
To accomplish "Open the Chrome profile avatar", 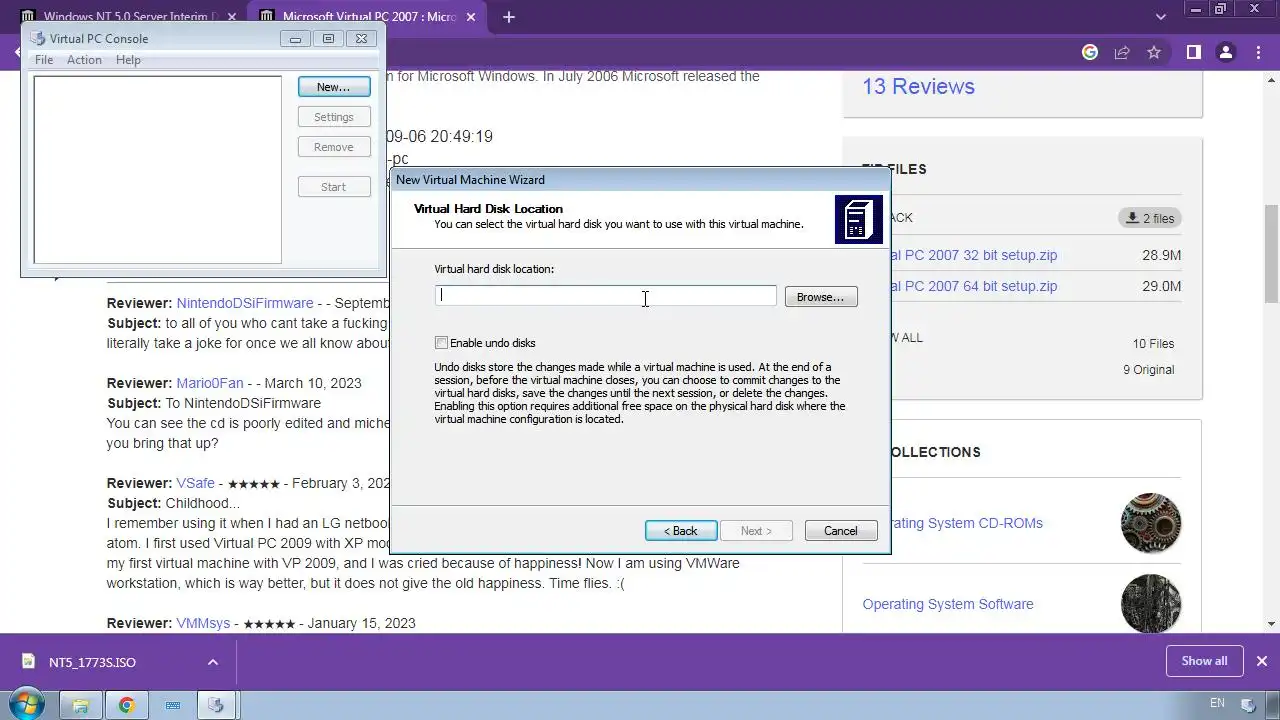I will [1225, 52].
